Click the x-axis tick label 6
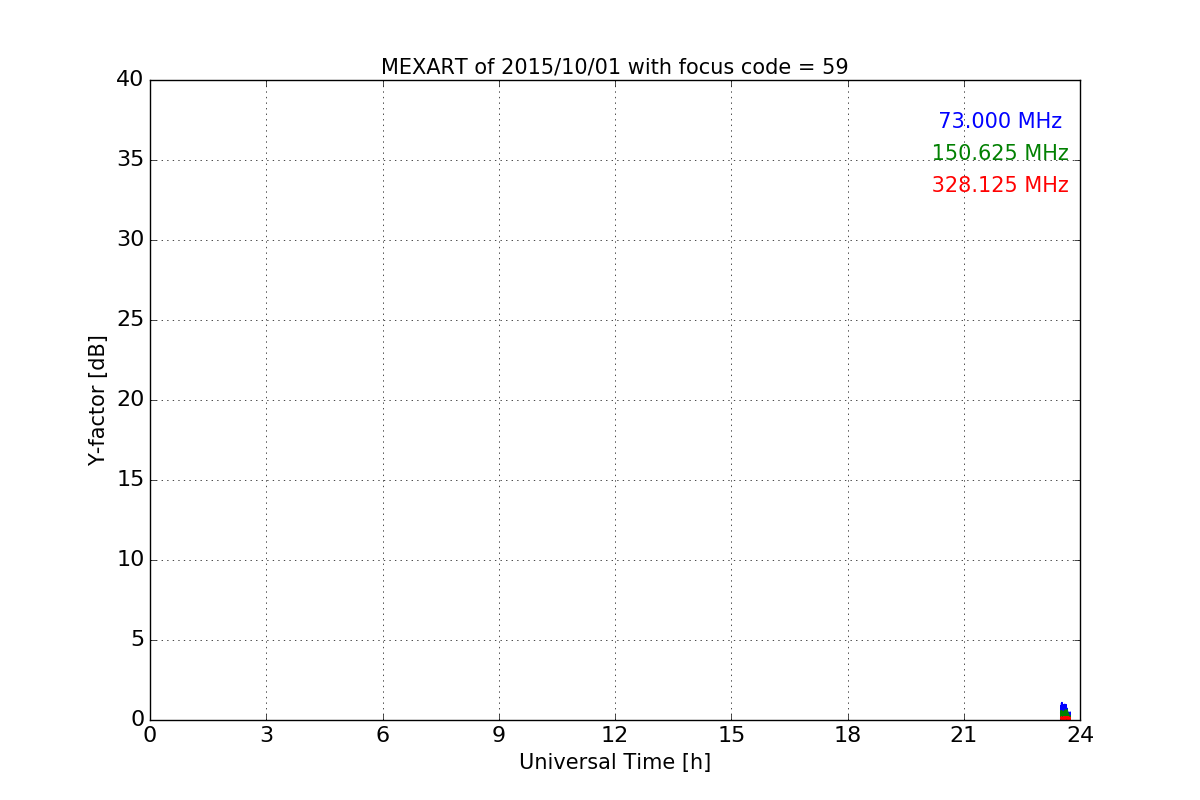Image resolution: width=1200 pixels, height=800 pixels. coord(382,735)
